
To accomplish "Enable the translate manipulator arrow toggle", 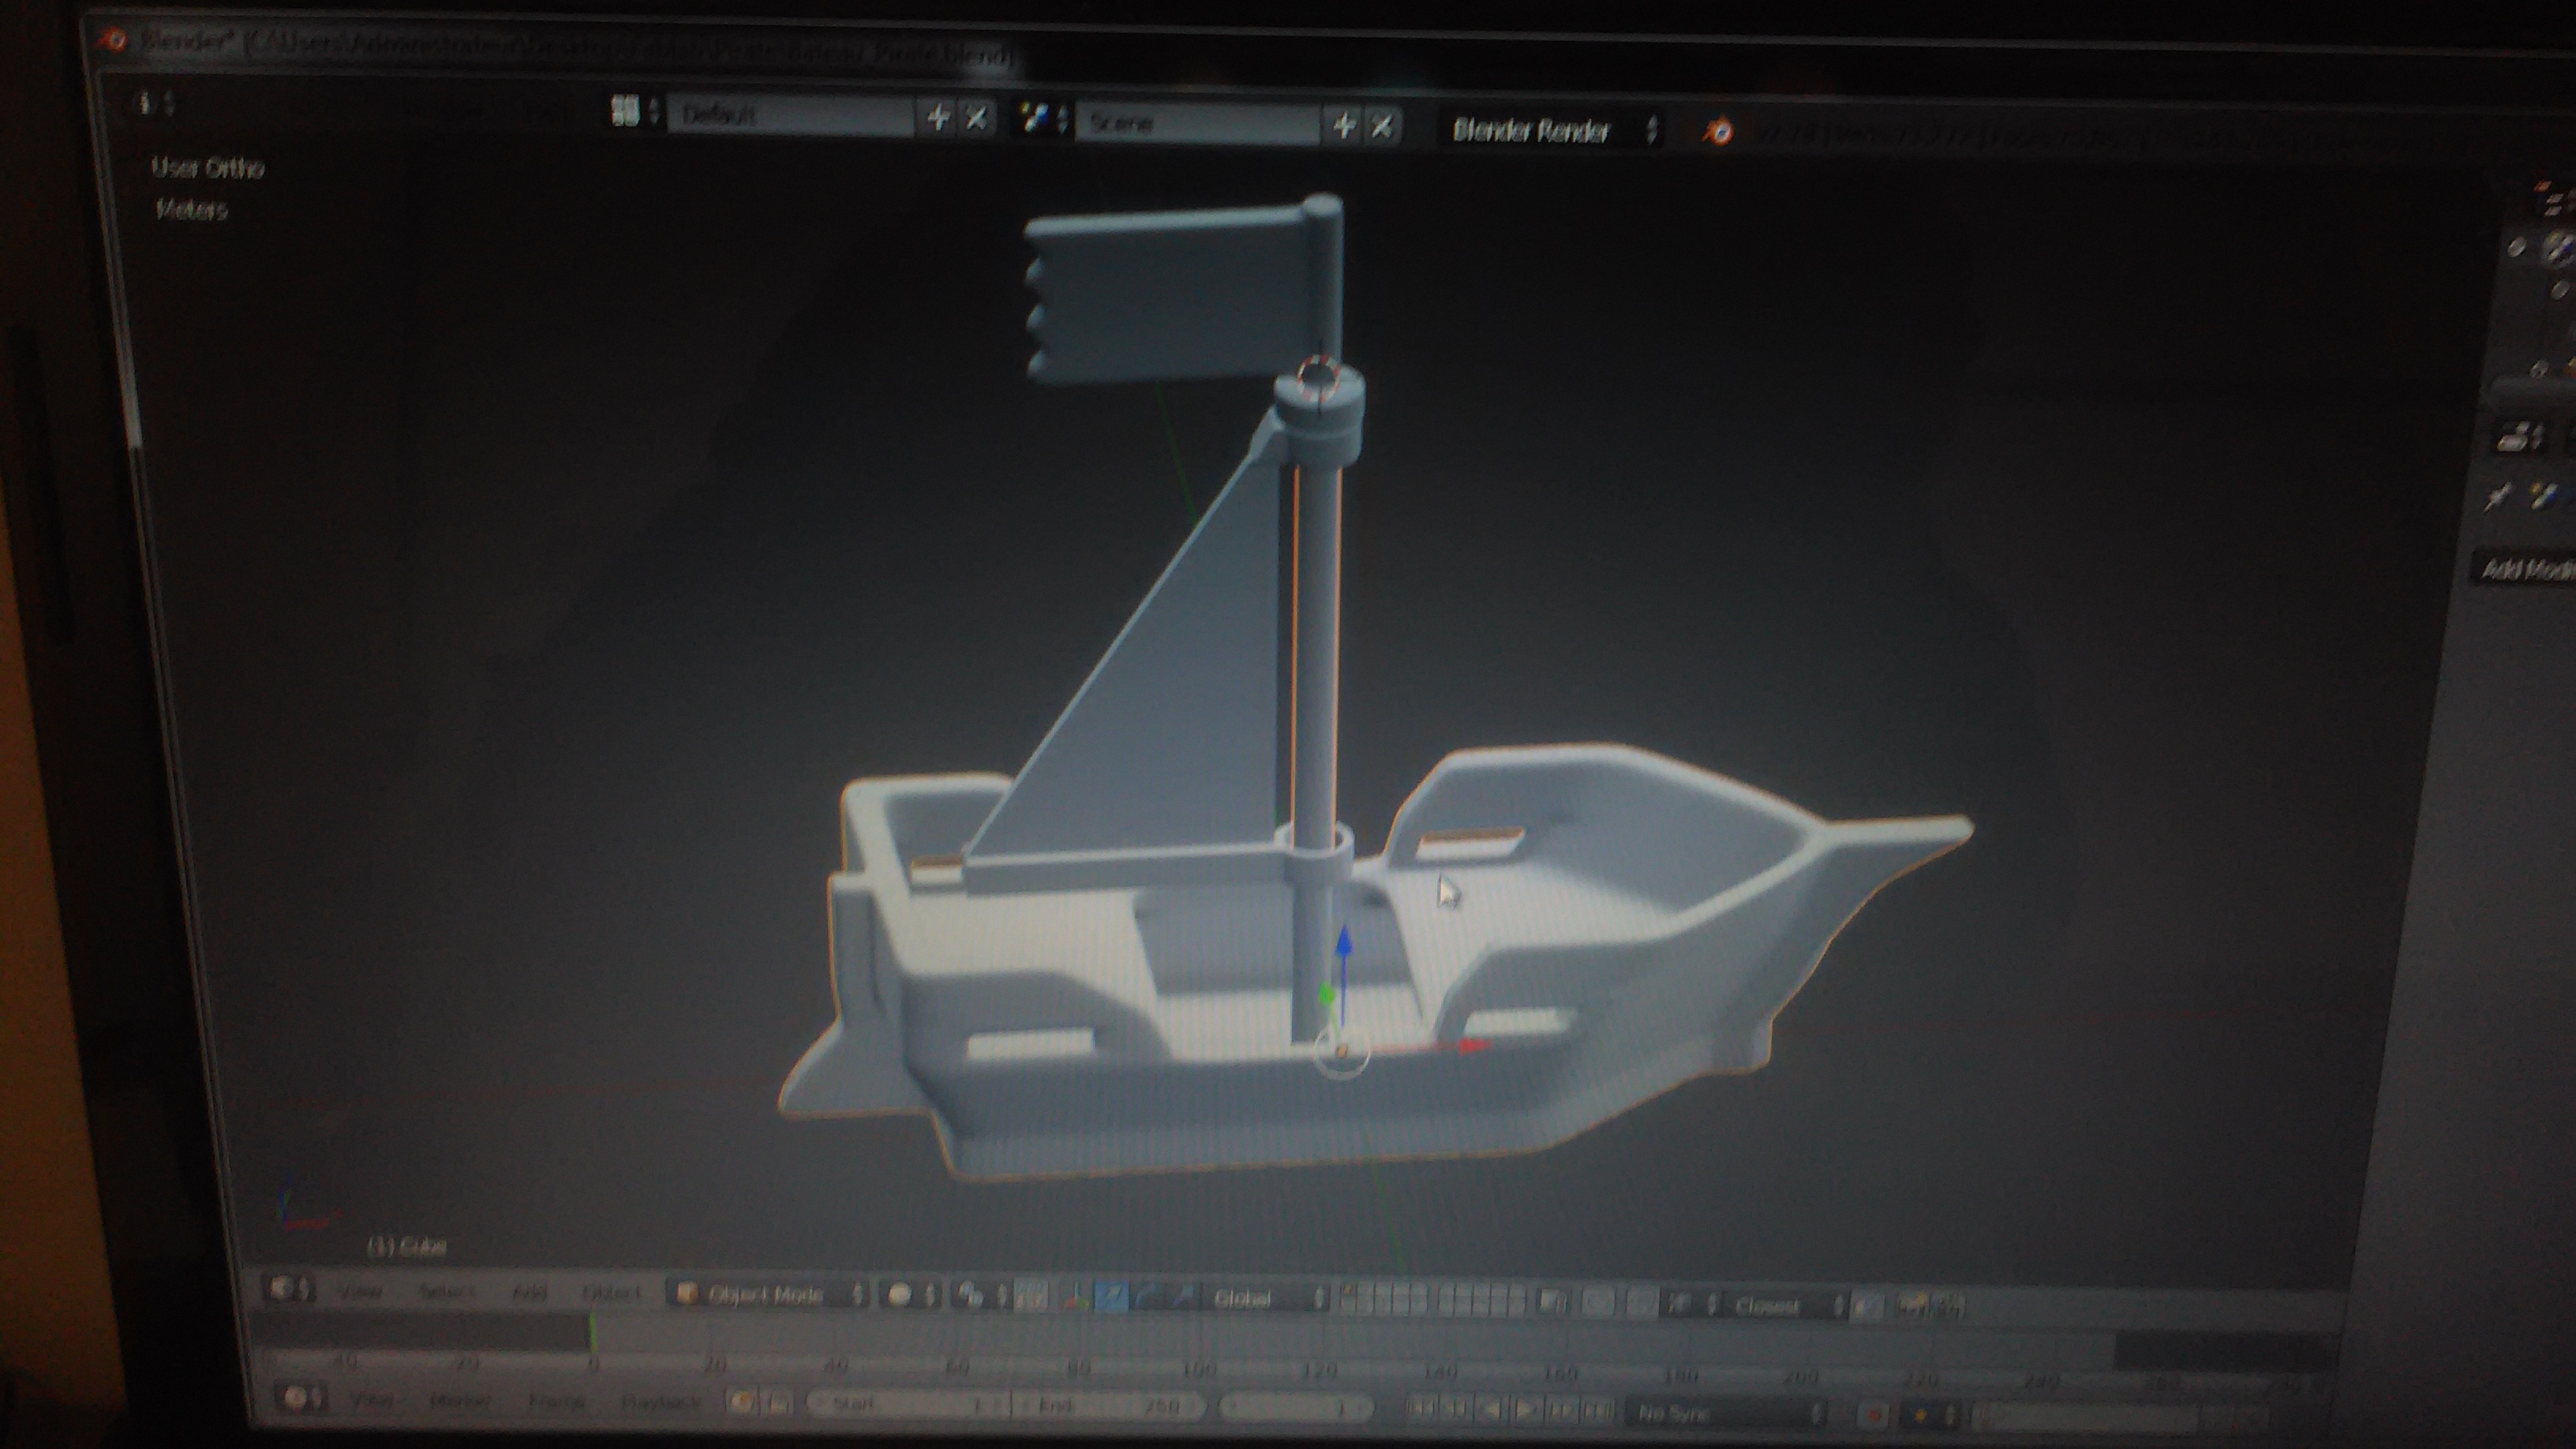I will click(1111, 1298).
